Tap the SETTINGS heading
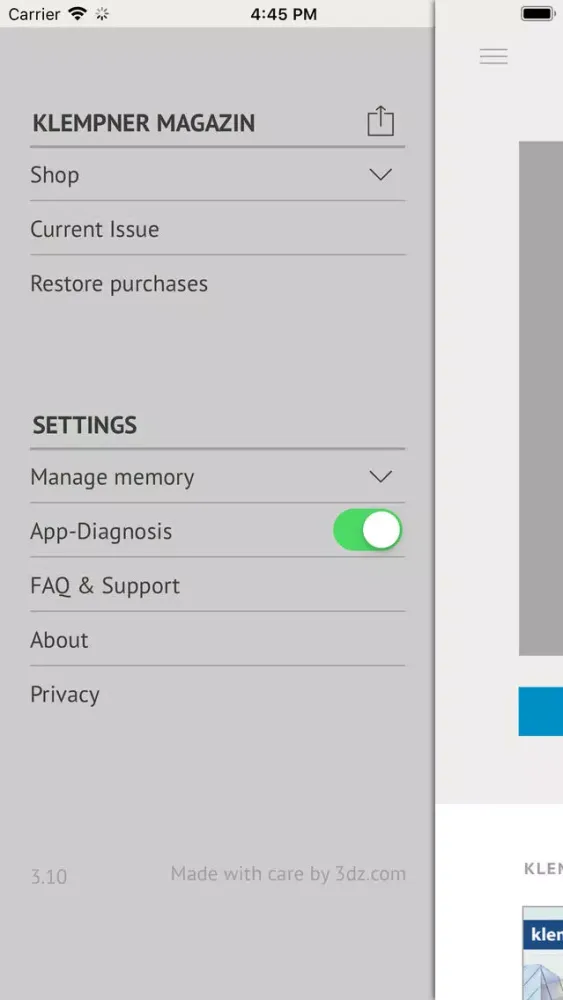 pos(84,425)
